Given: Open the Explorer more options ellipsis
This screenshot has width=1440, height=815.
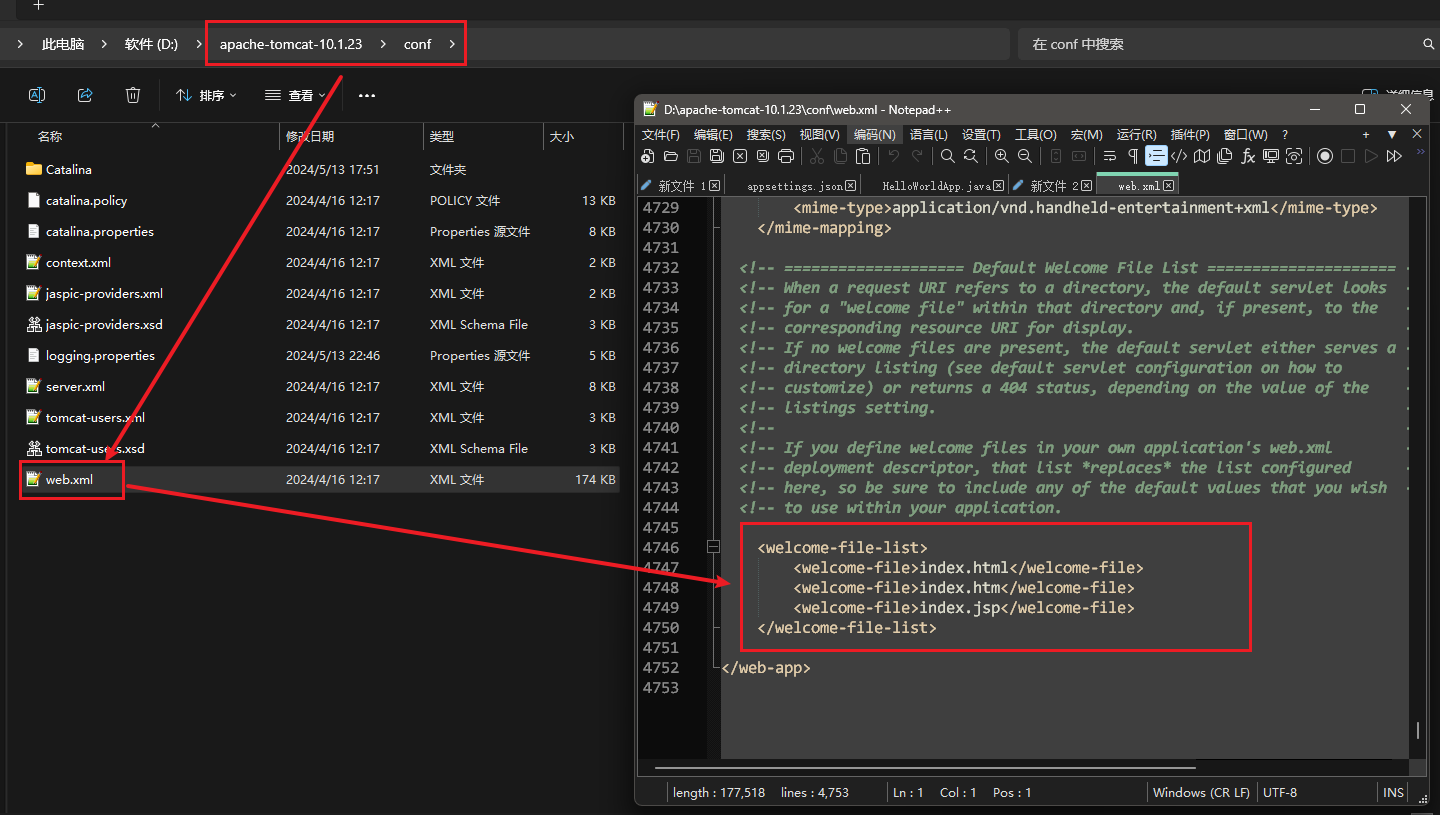Looking at the screenshot, I should click(x=367, y=95).
